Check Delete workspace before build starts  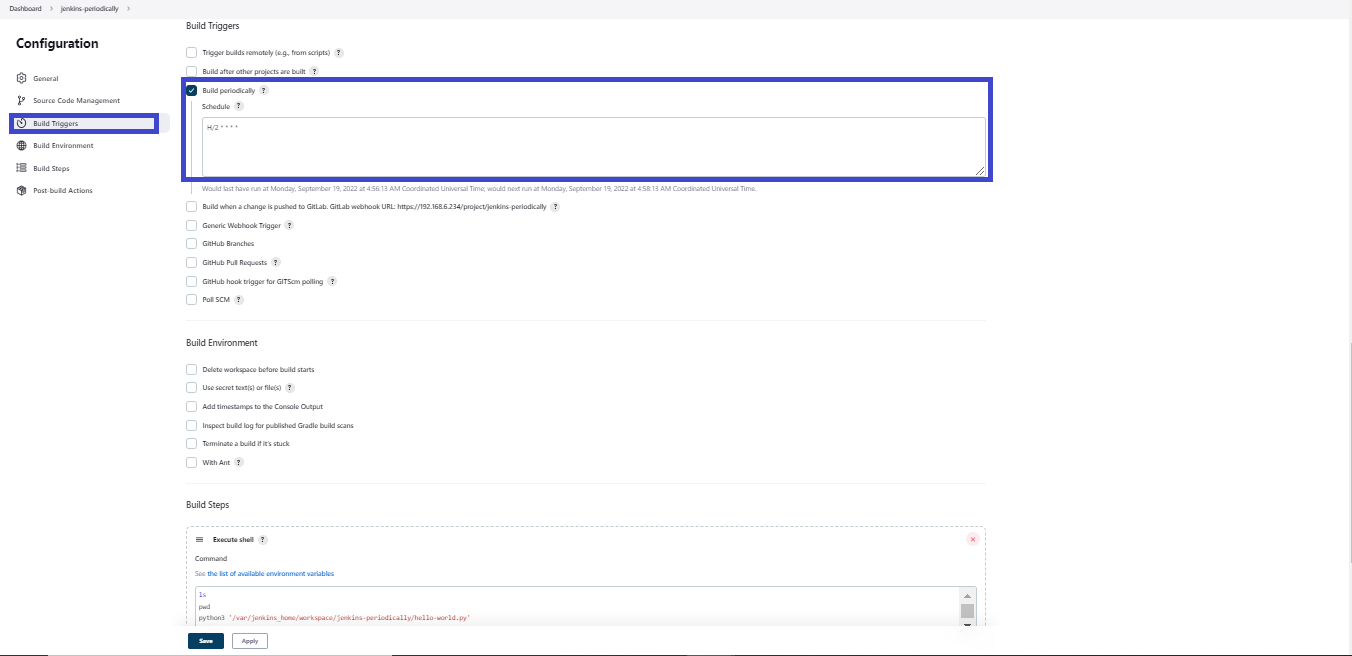click(x=192, y=369)
